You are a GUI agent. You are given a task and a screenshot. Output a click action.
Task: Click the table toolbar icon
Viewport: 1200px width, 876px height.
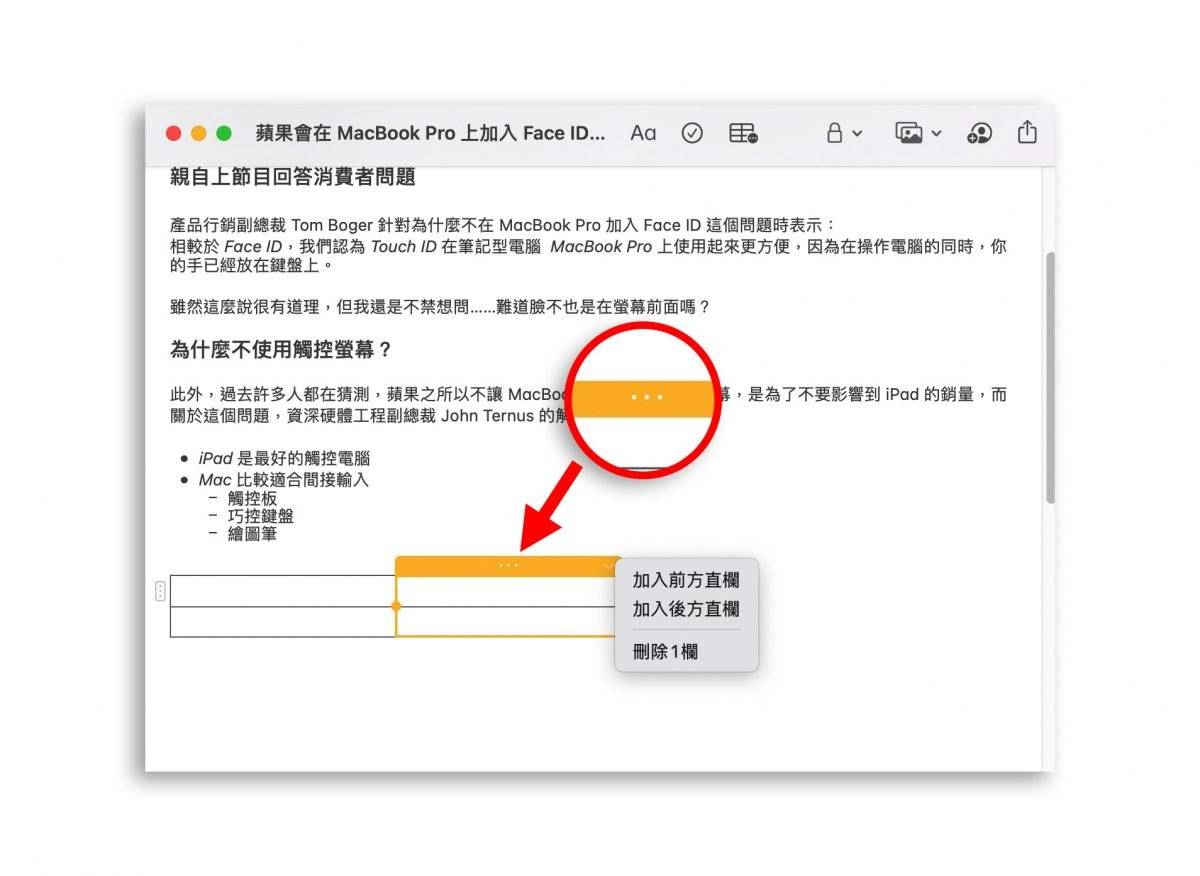pos(743,133)
